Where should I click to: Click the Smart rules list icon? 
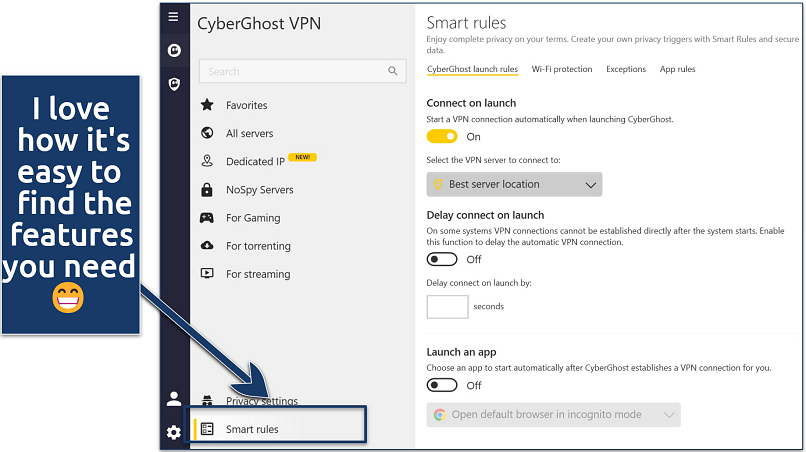[207, 429]
